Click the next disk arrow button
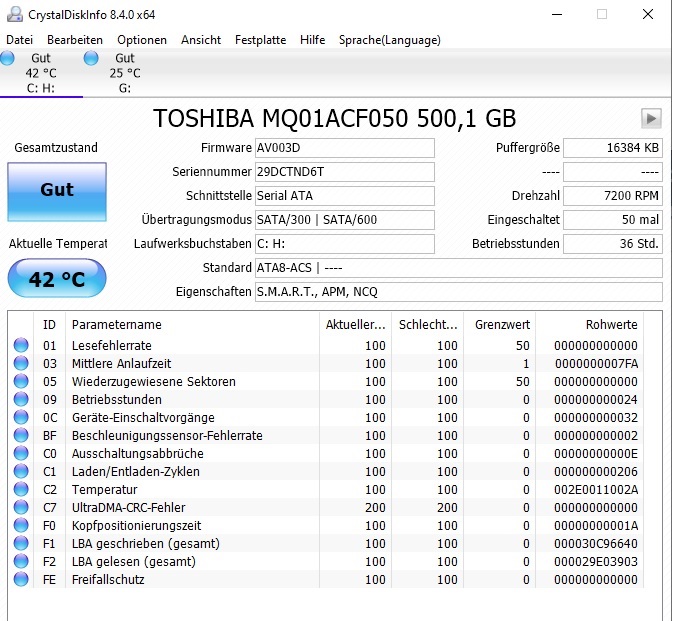This screenshot has height=621, width=678. 651,118
